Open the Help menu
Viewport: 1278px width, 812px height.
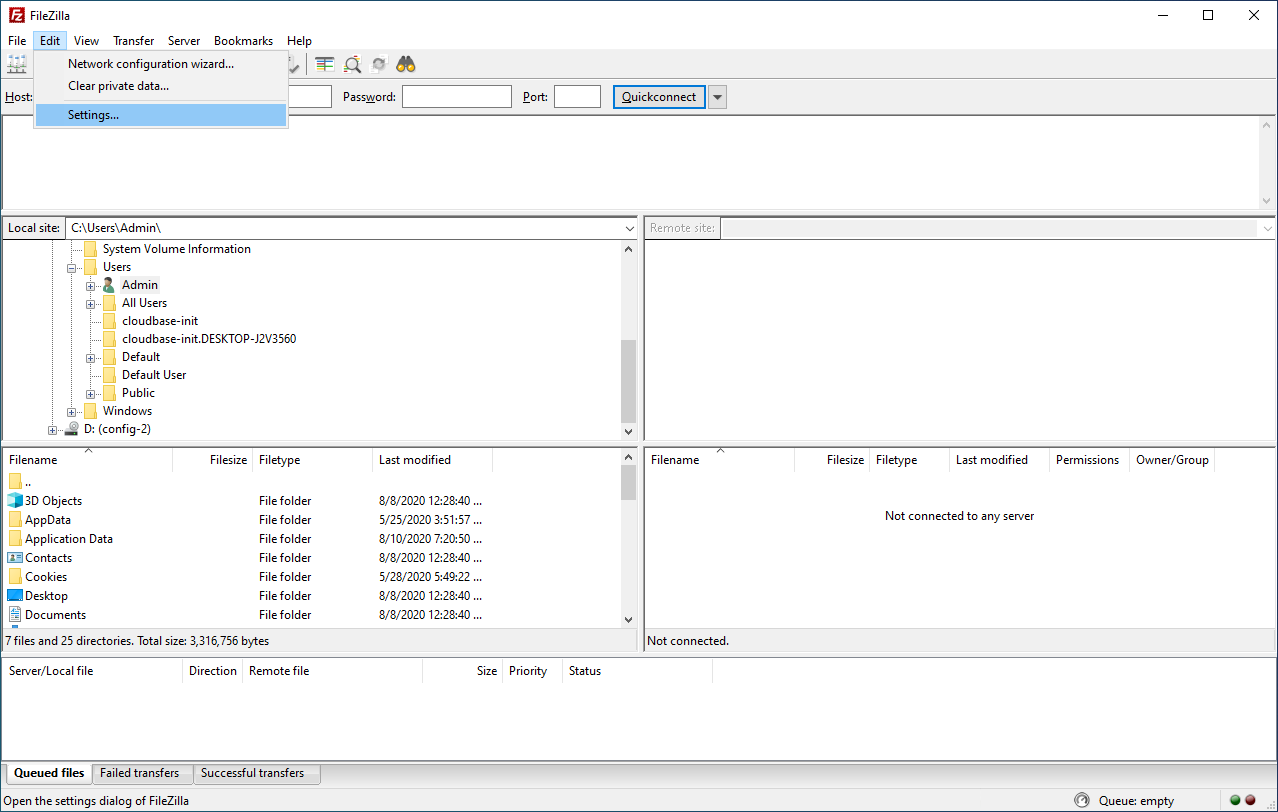click(x=299, y=41)
